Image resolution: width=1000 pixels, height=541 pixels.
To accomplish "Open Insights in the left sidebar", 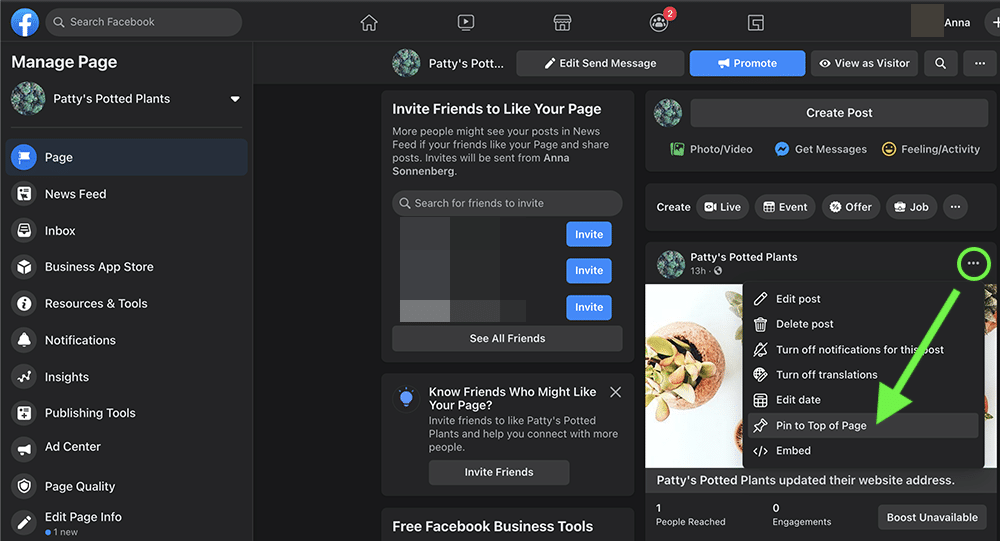I will [x=67, y=377].
